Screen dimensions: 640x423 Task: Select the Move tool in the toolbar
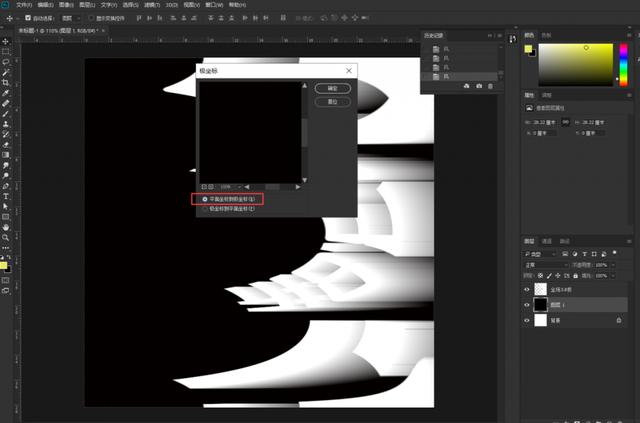(6, 39)
